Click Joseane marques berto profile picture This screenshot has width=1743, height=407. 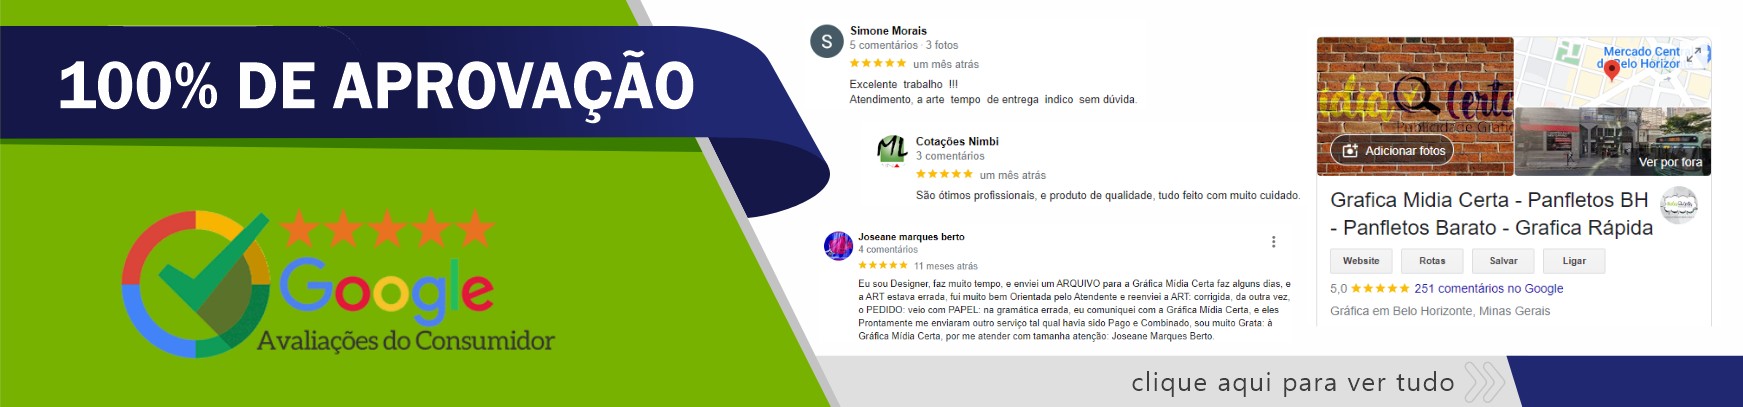tap(838, 245)
